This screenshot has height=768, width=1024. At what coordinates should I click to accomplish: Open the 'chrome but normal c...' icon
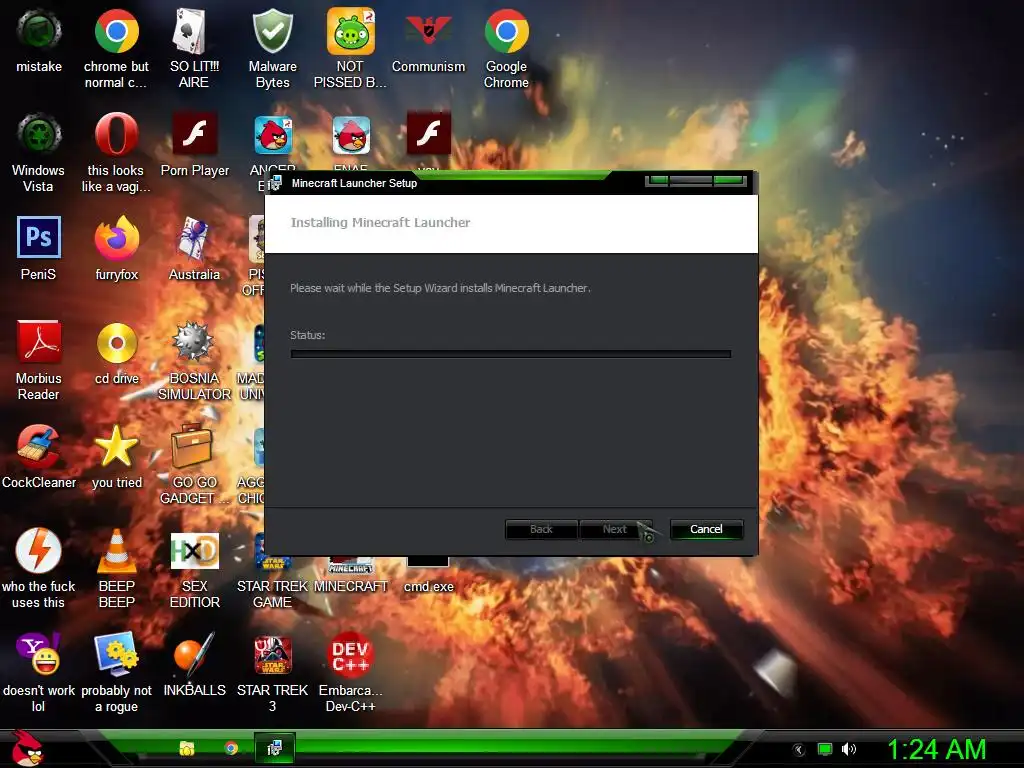[116, 48]
